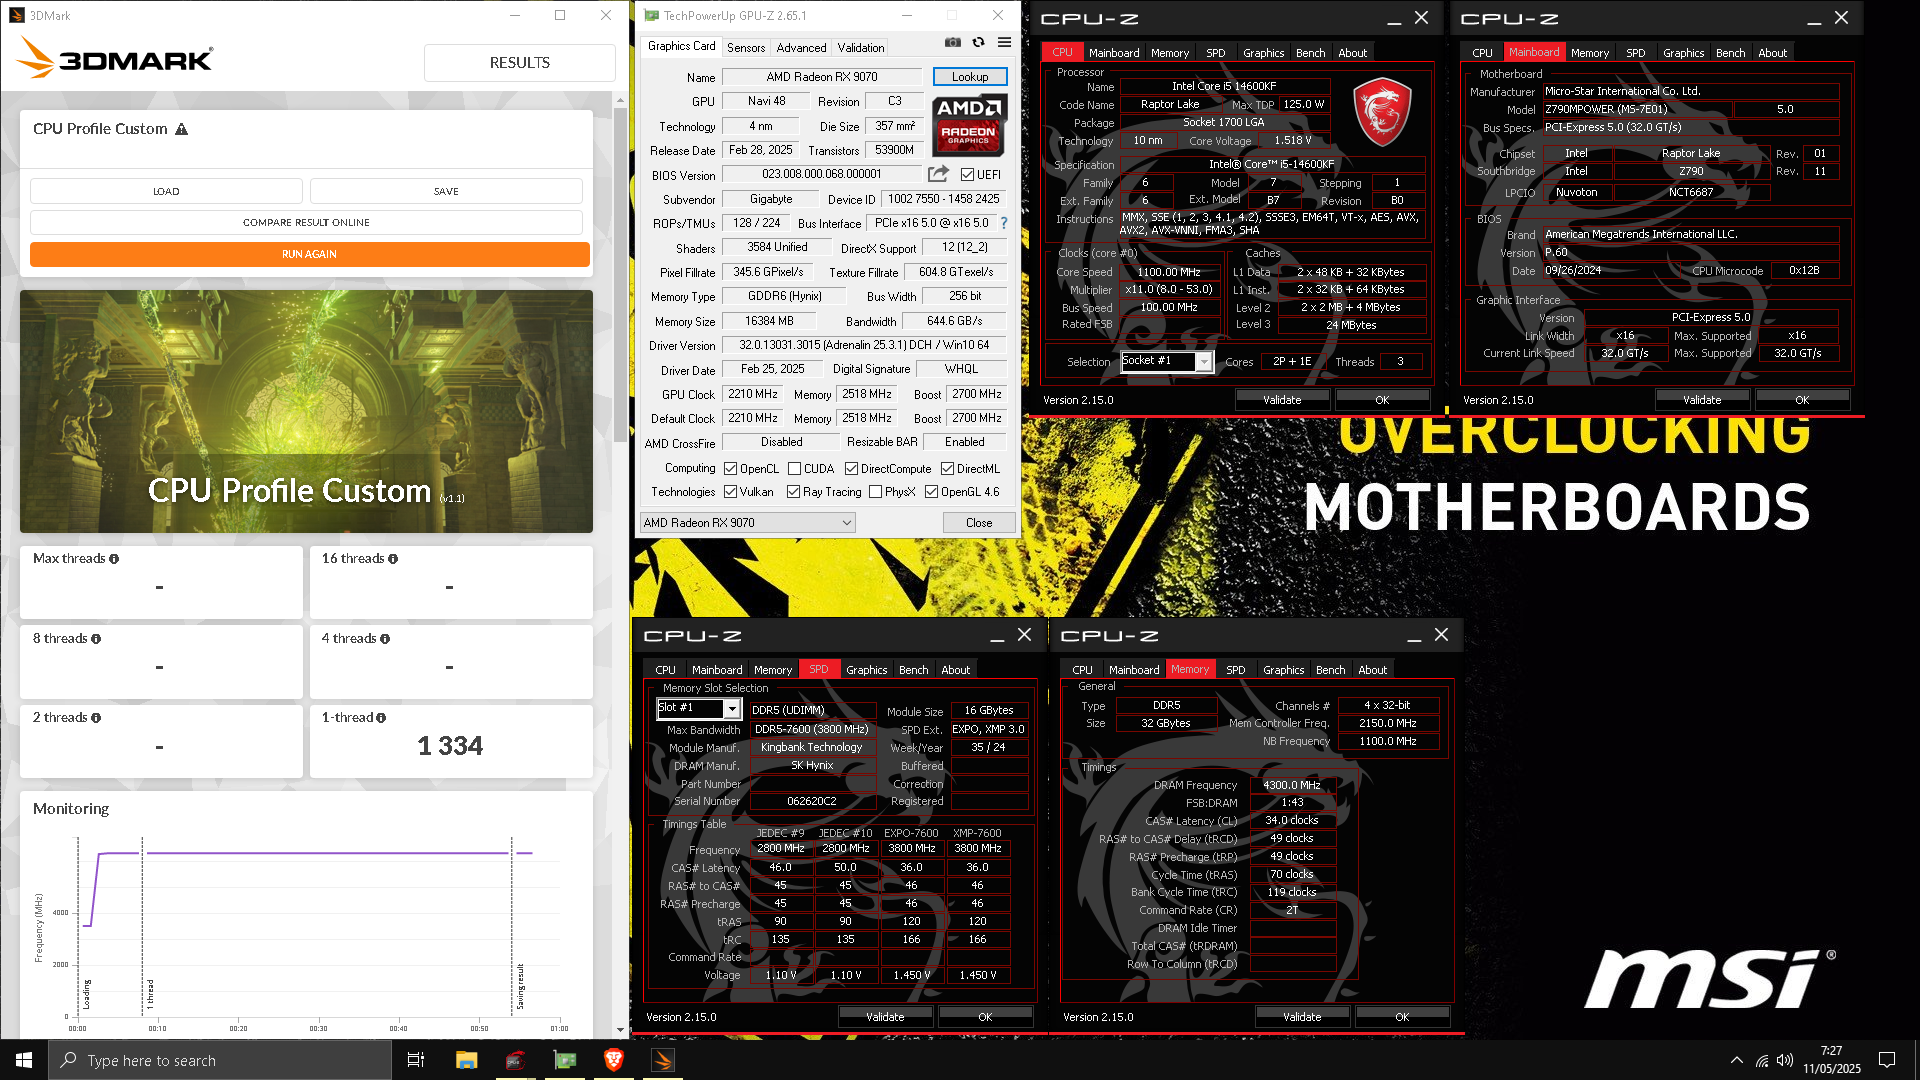Open Brave browser from the taskbar

pos(614,1060)
